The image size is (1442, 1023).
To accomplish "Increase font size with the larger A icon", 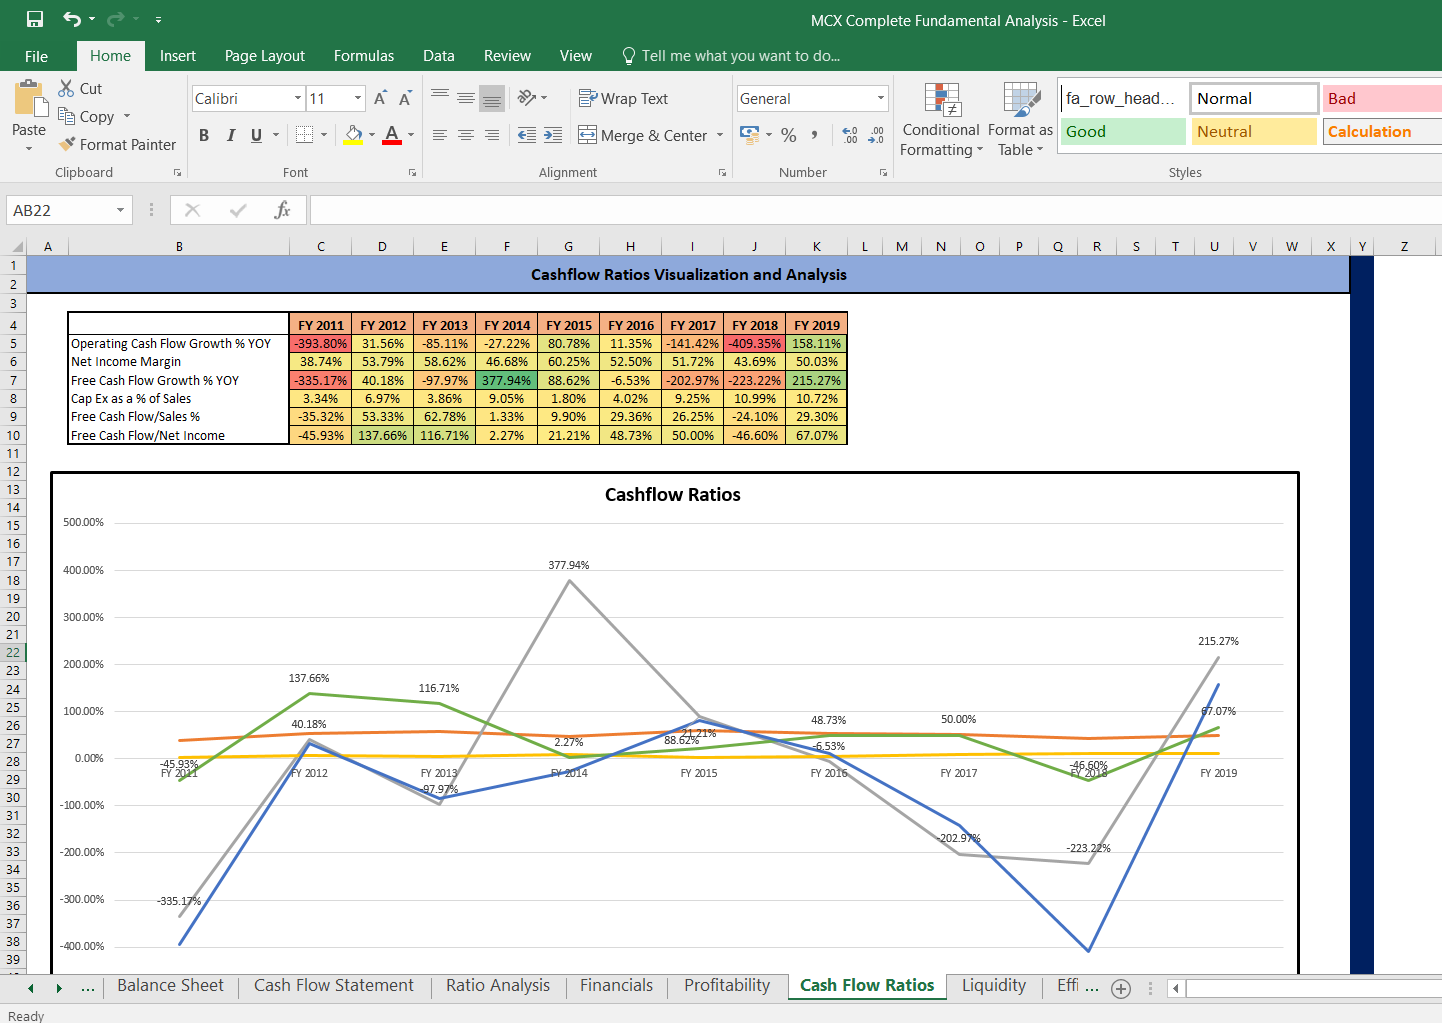I will point(380,98).
